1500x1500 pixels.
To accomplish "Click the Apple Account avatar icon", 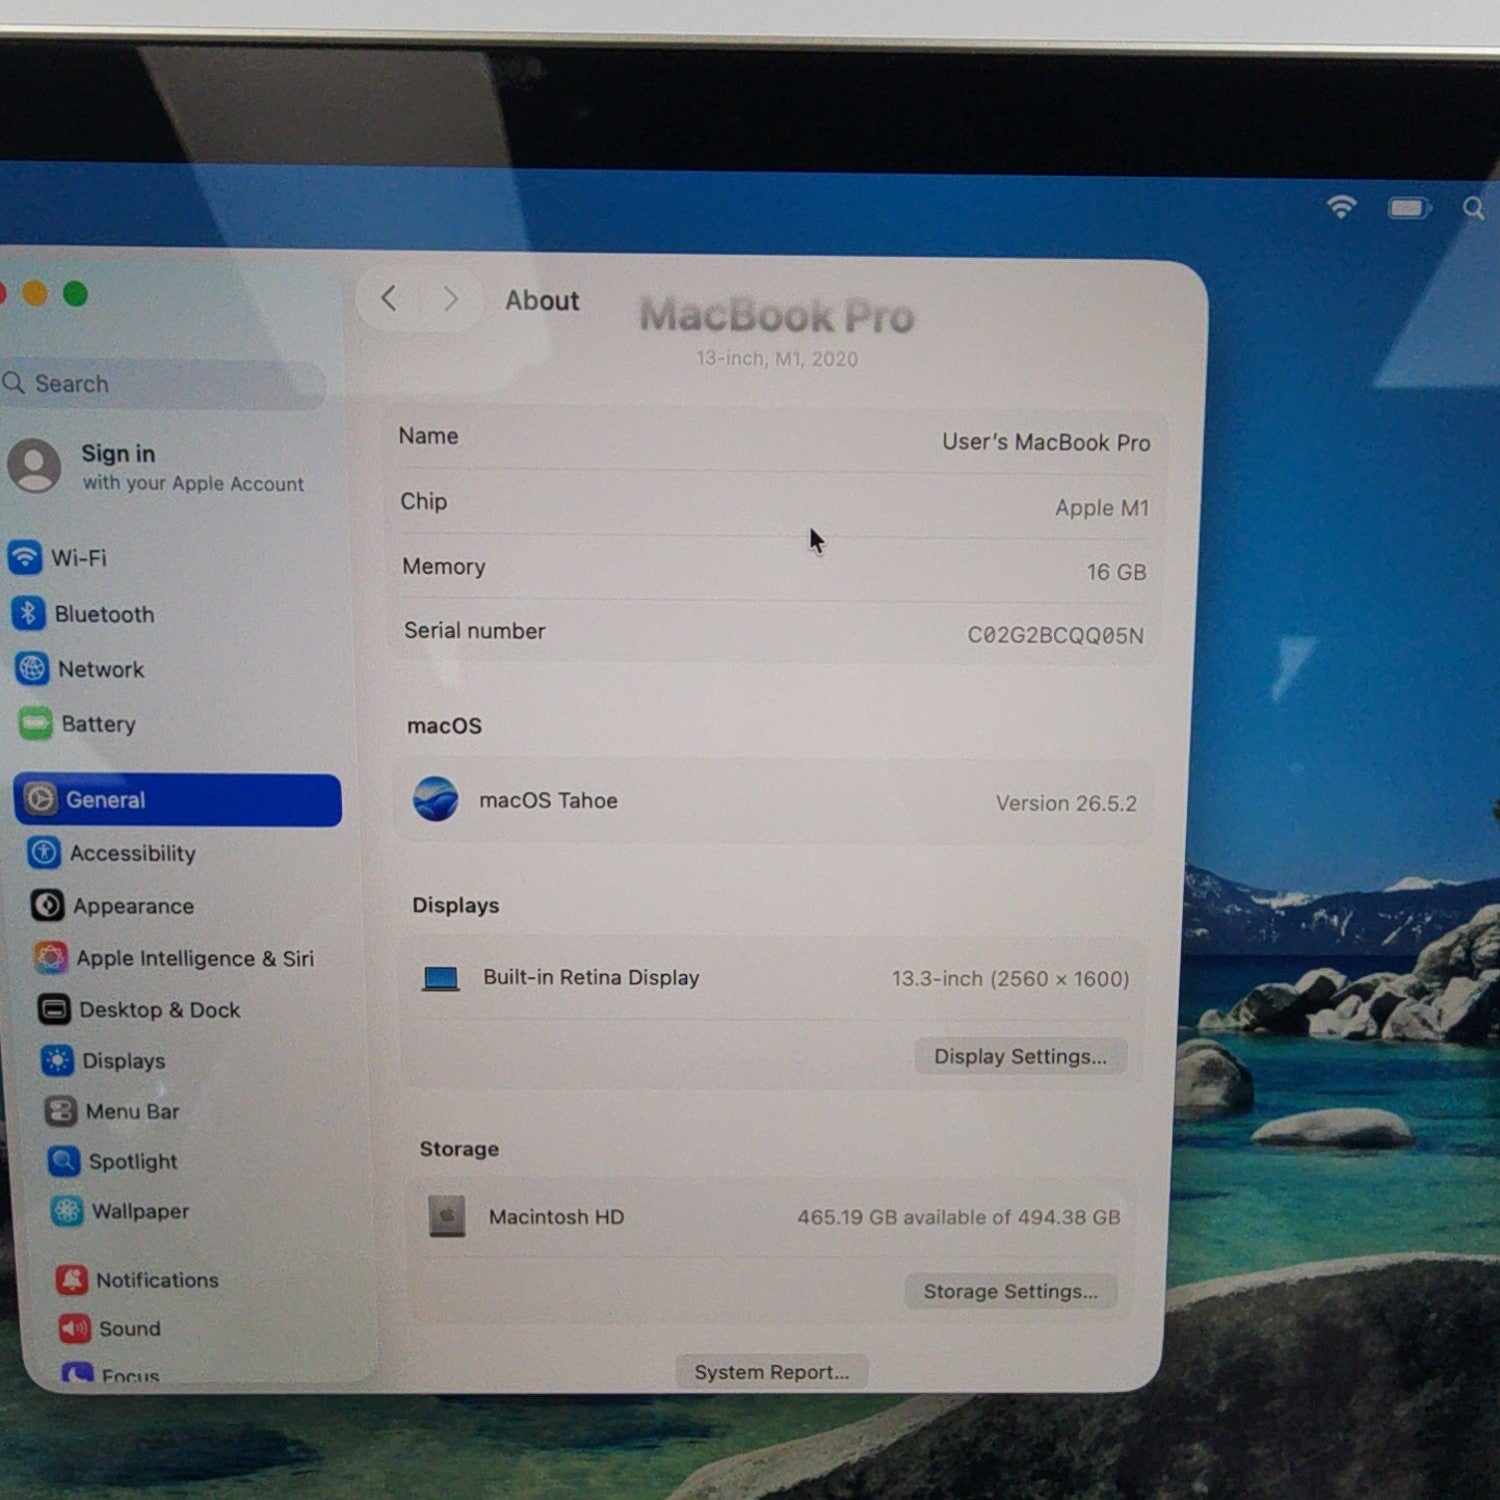I will (x=35, y=465).
